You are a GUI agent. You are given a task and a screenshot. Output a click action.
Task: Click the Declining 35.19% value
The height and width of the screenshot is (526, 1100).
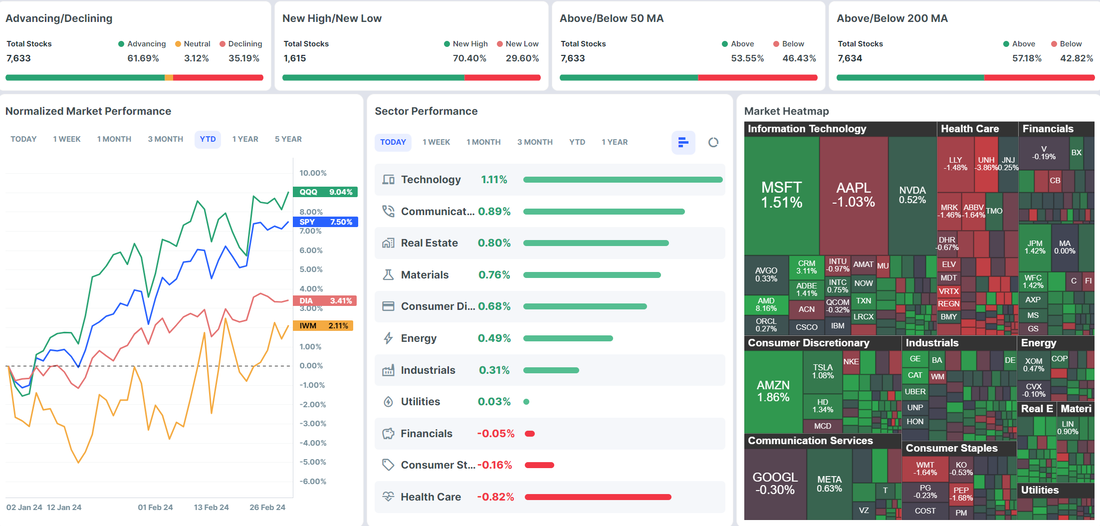(x=244, y=58)
